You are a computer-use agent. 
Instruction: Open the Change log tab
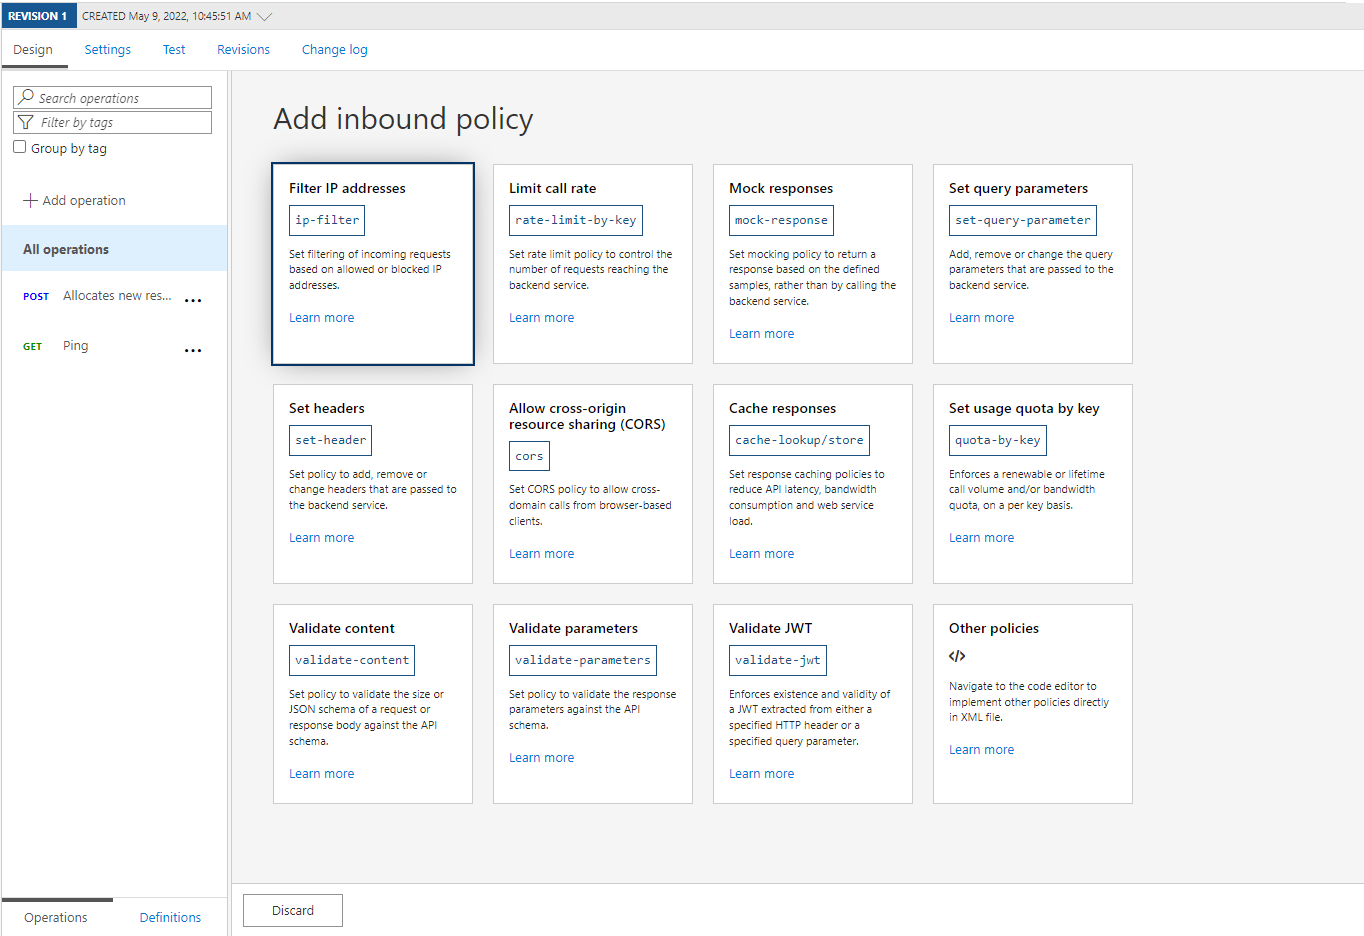coord(334,50)
